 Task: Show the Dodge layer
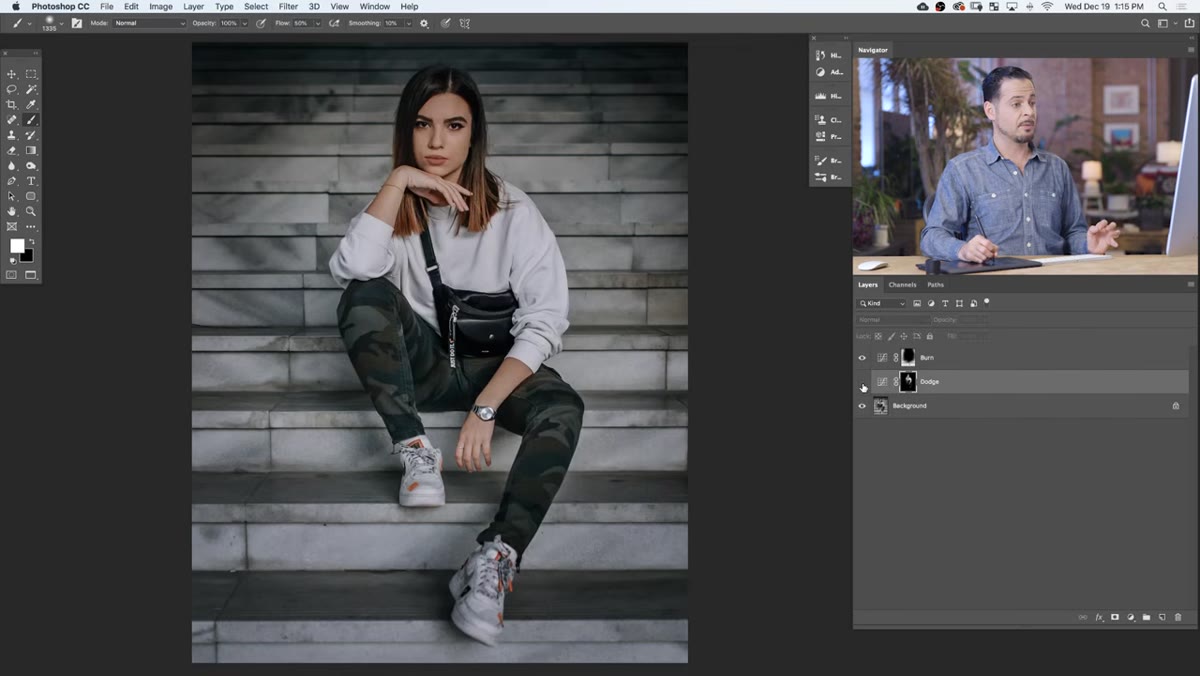point(862,382)
